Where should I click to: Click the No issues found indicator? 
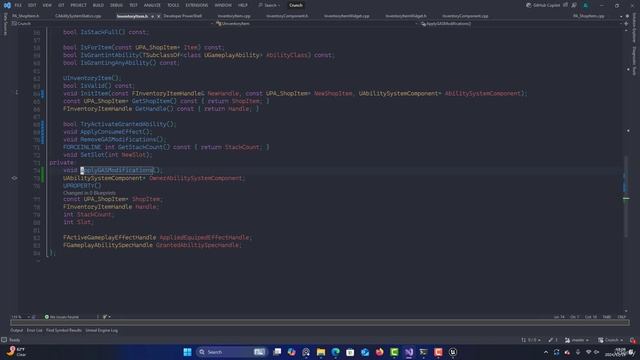62,317
